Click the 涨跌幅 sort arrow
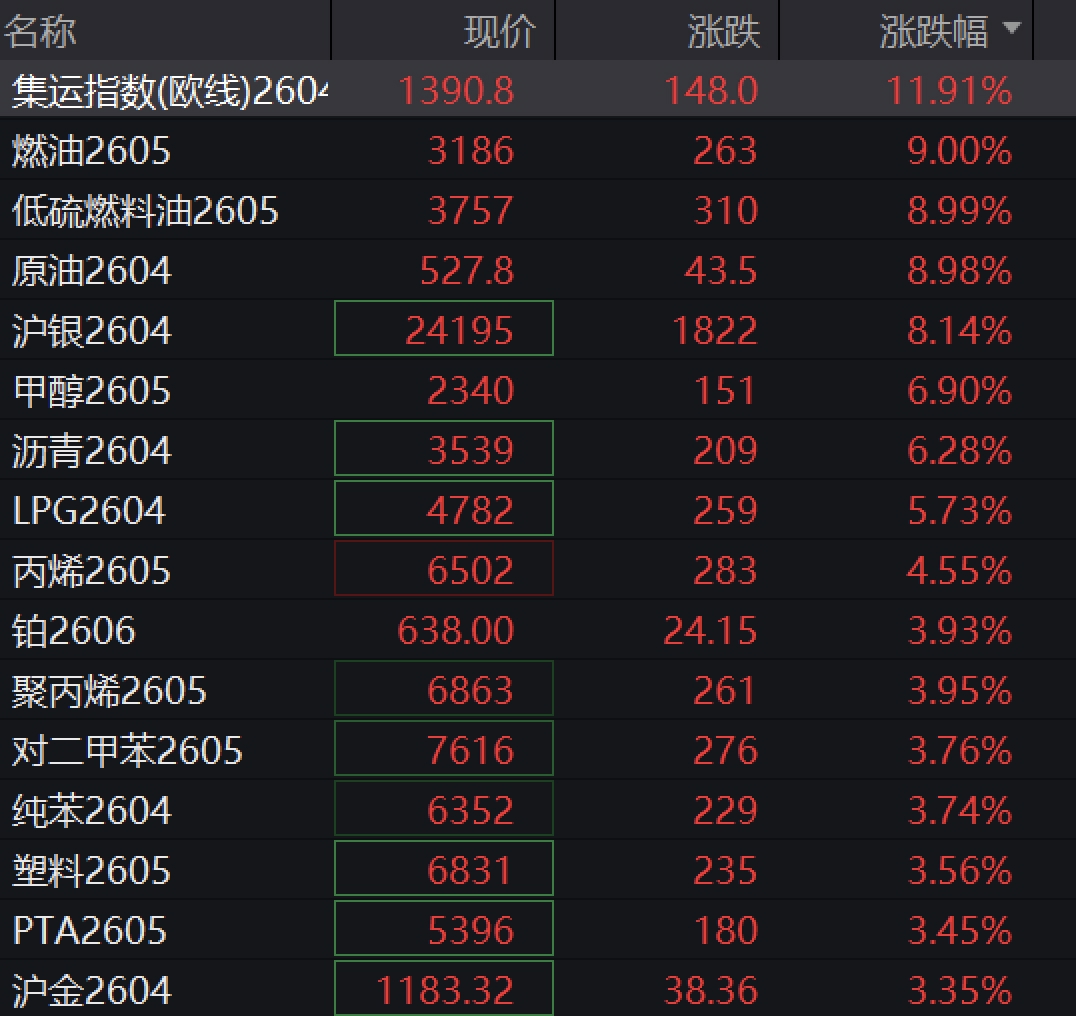The height and width of the screenshot is (1016, 1076). [1011, 30]
